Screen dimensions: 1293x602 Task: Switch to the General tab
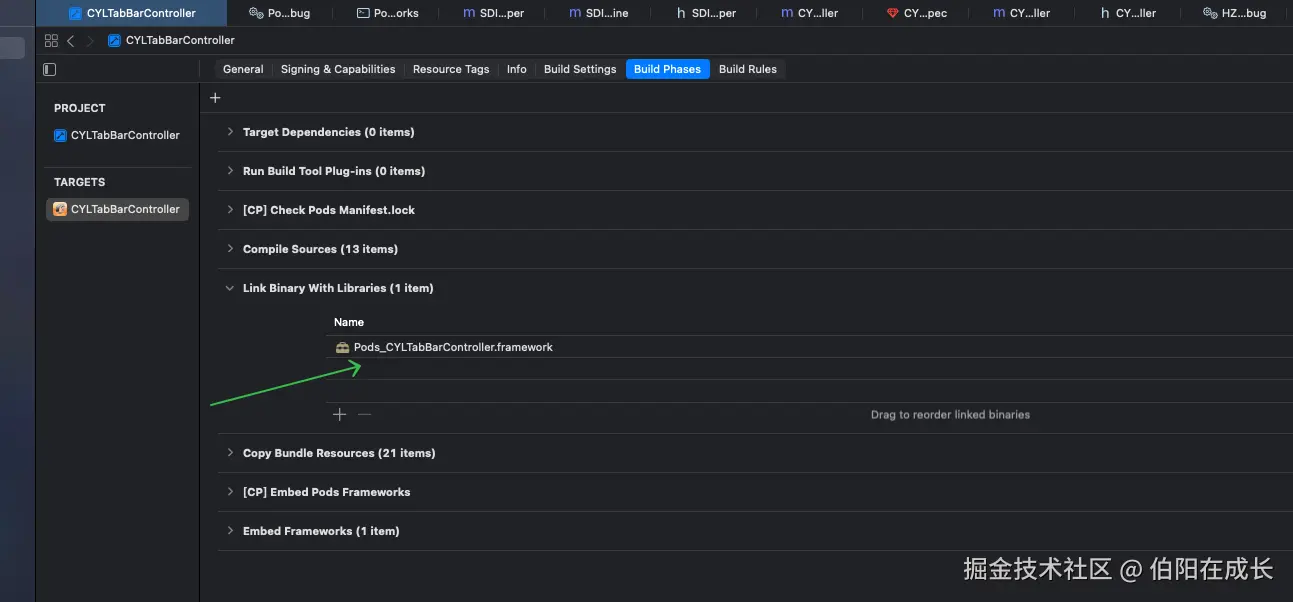[x=243, y=69]
